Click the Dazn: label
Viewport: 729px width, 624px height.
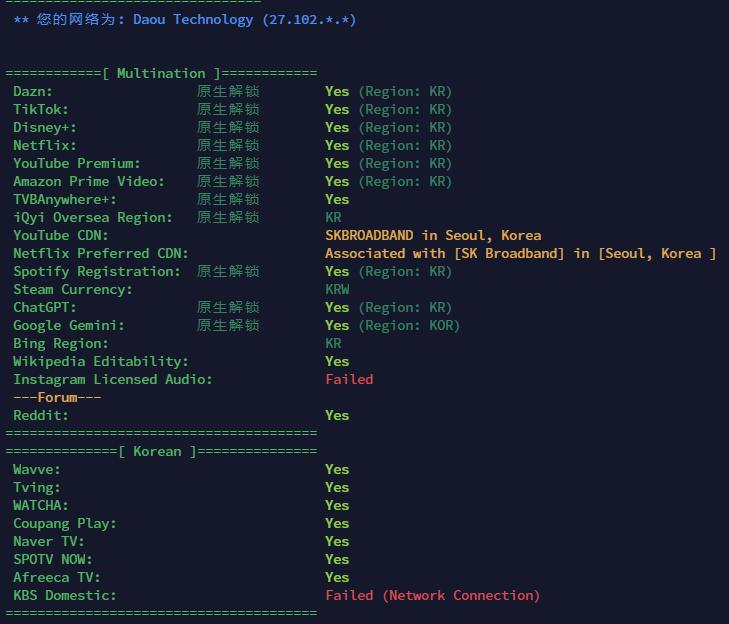[33, 91]
